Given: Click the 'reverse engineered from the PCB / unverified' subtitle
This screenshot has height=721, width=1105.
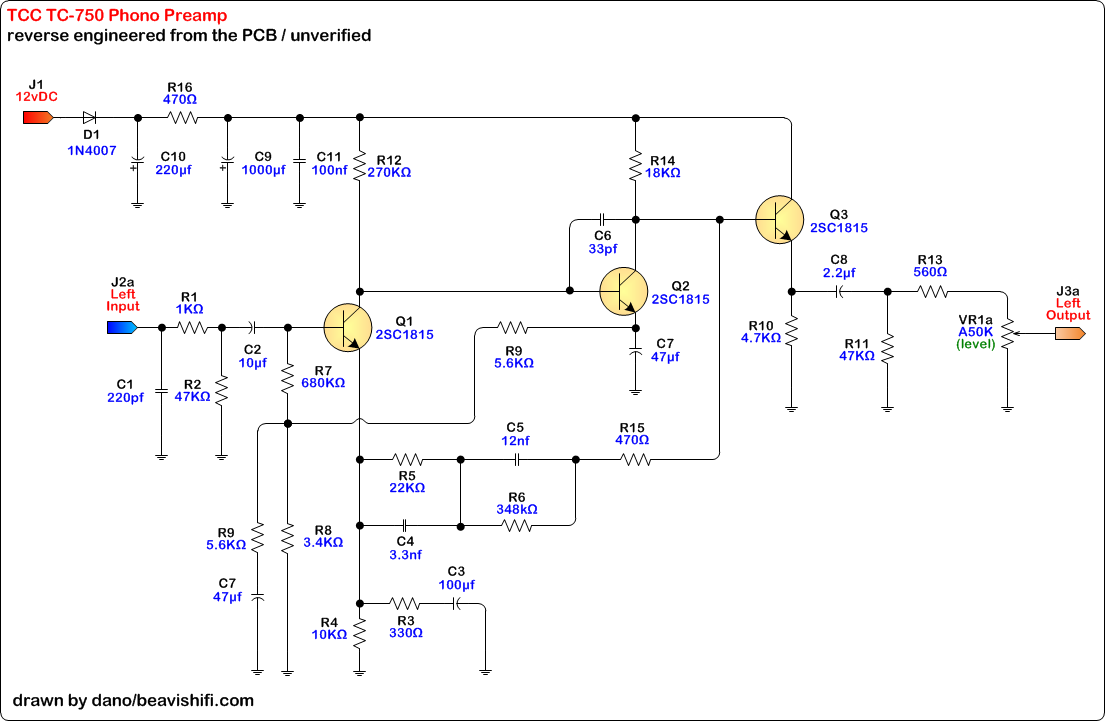Looking at the screenshot, I should (189, 35).
